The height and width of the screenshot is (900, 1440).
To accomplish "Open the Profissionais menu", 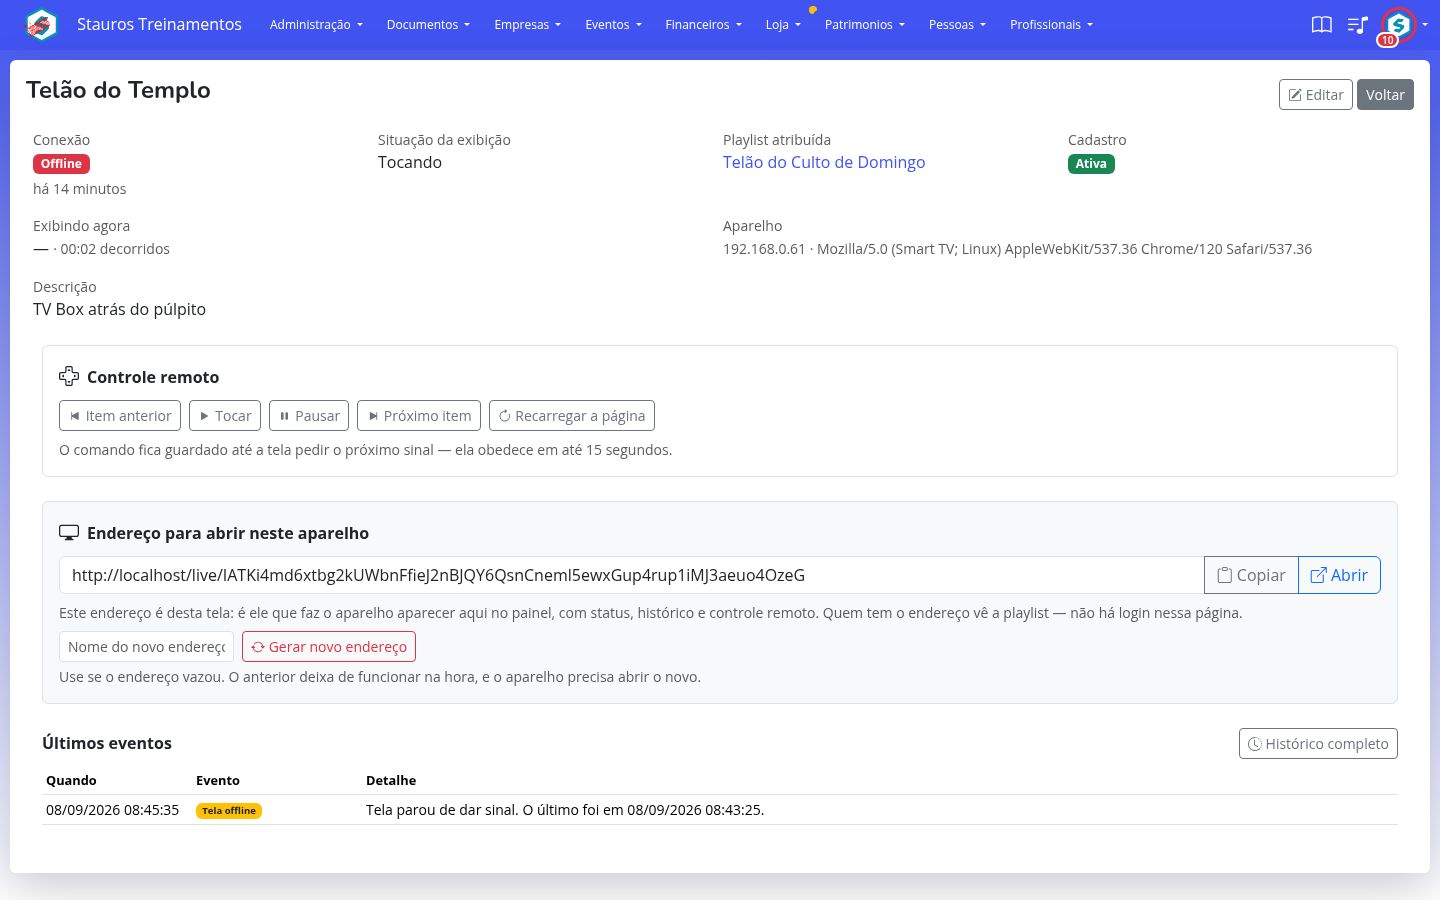I will 1051,25.
